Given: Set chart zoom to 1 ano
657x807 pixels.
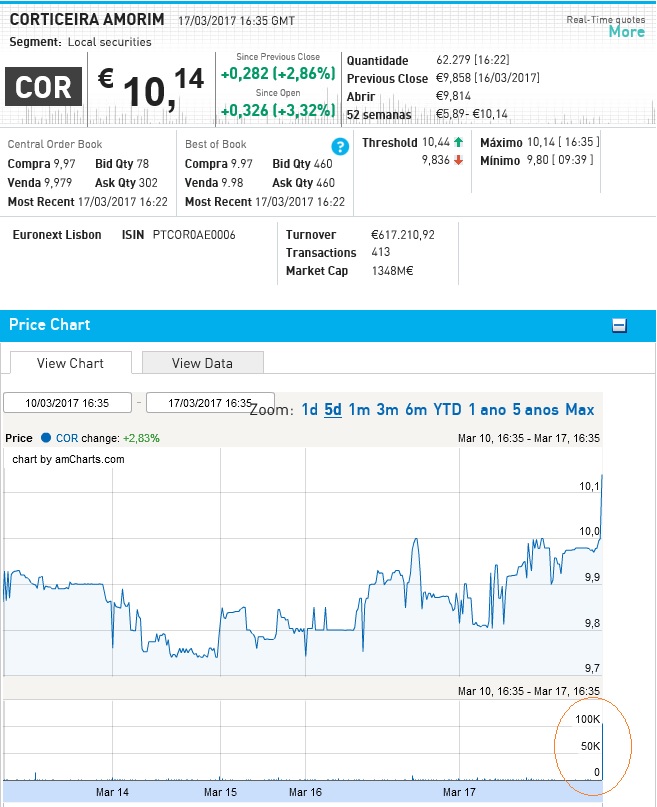Looking at the screenshot, I should (x=487, y=410).
